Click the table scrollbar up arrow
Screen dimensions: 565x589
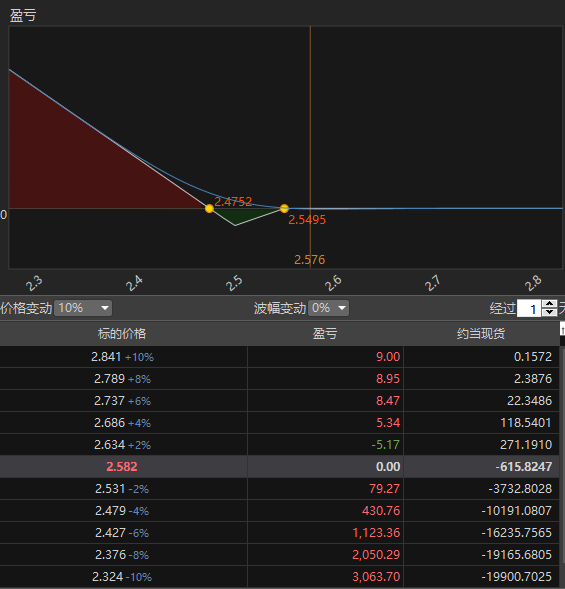click(x=562, y=329)
